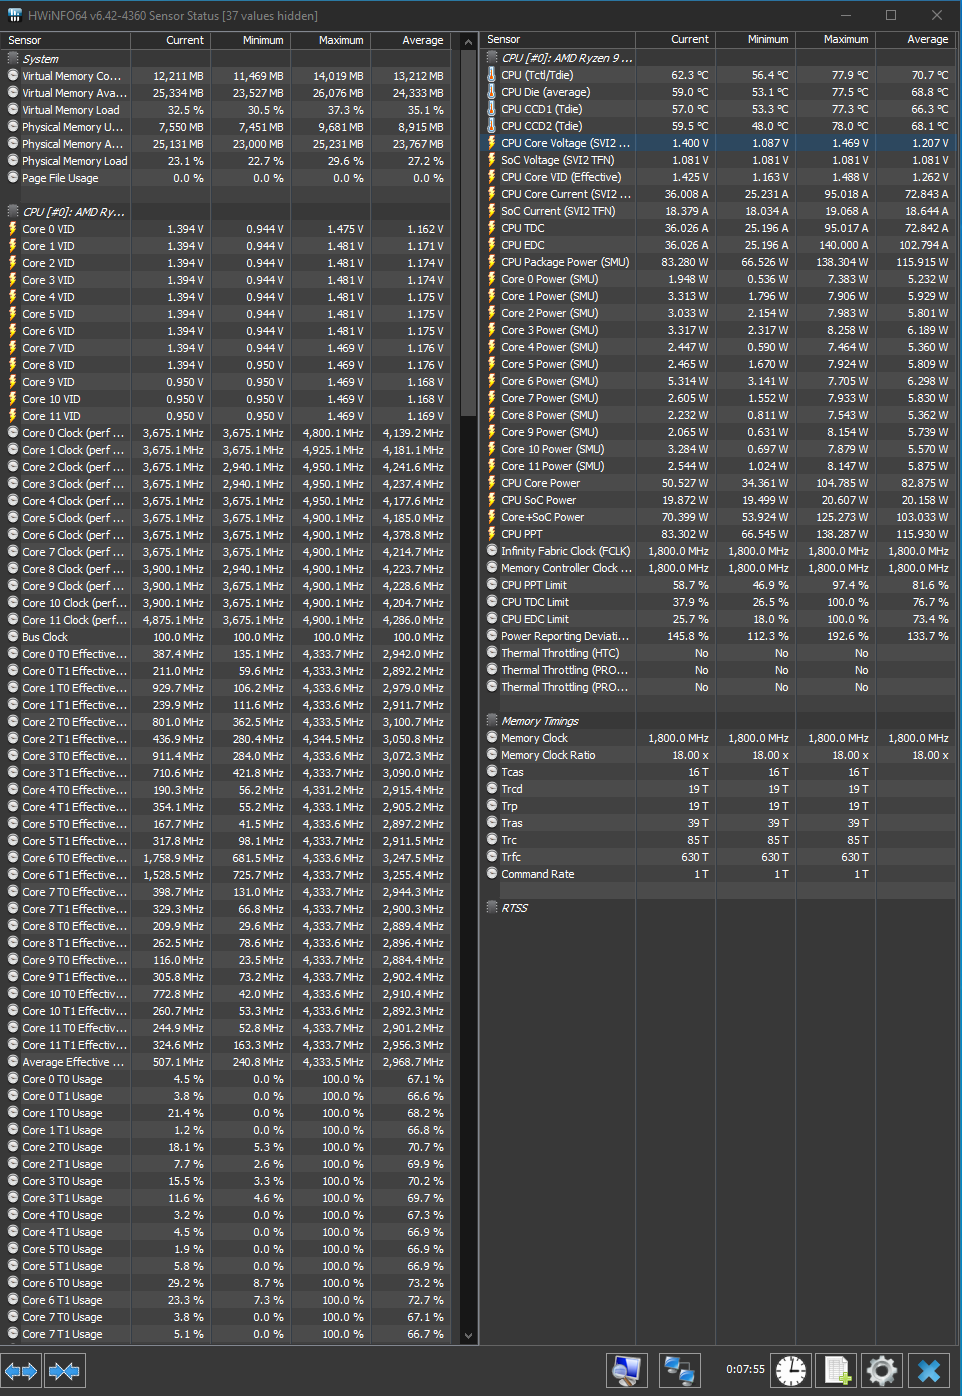
Task: Click lightning icon of CPU PPT row
Action: (492, 533)
